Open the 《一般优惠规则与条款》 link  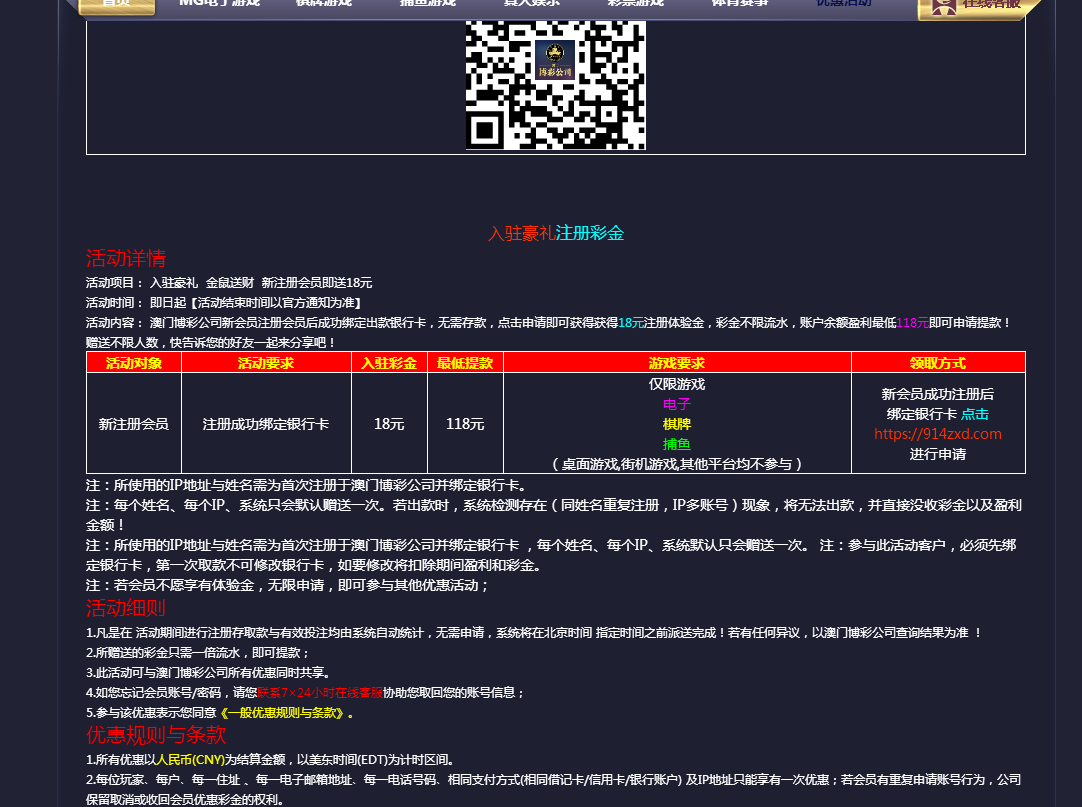pyautogui.click(x=282, y=712)
